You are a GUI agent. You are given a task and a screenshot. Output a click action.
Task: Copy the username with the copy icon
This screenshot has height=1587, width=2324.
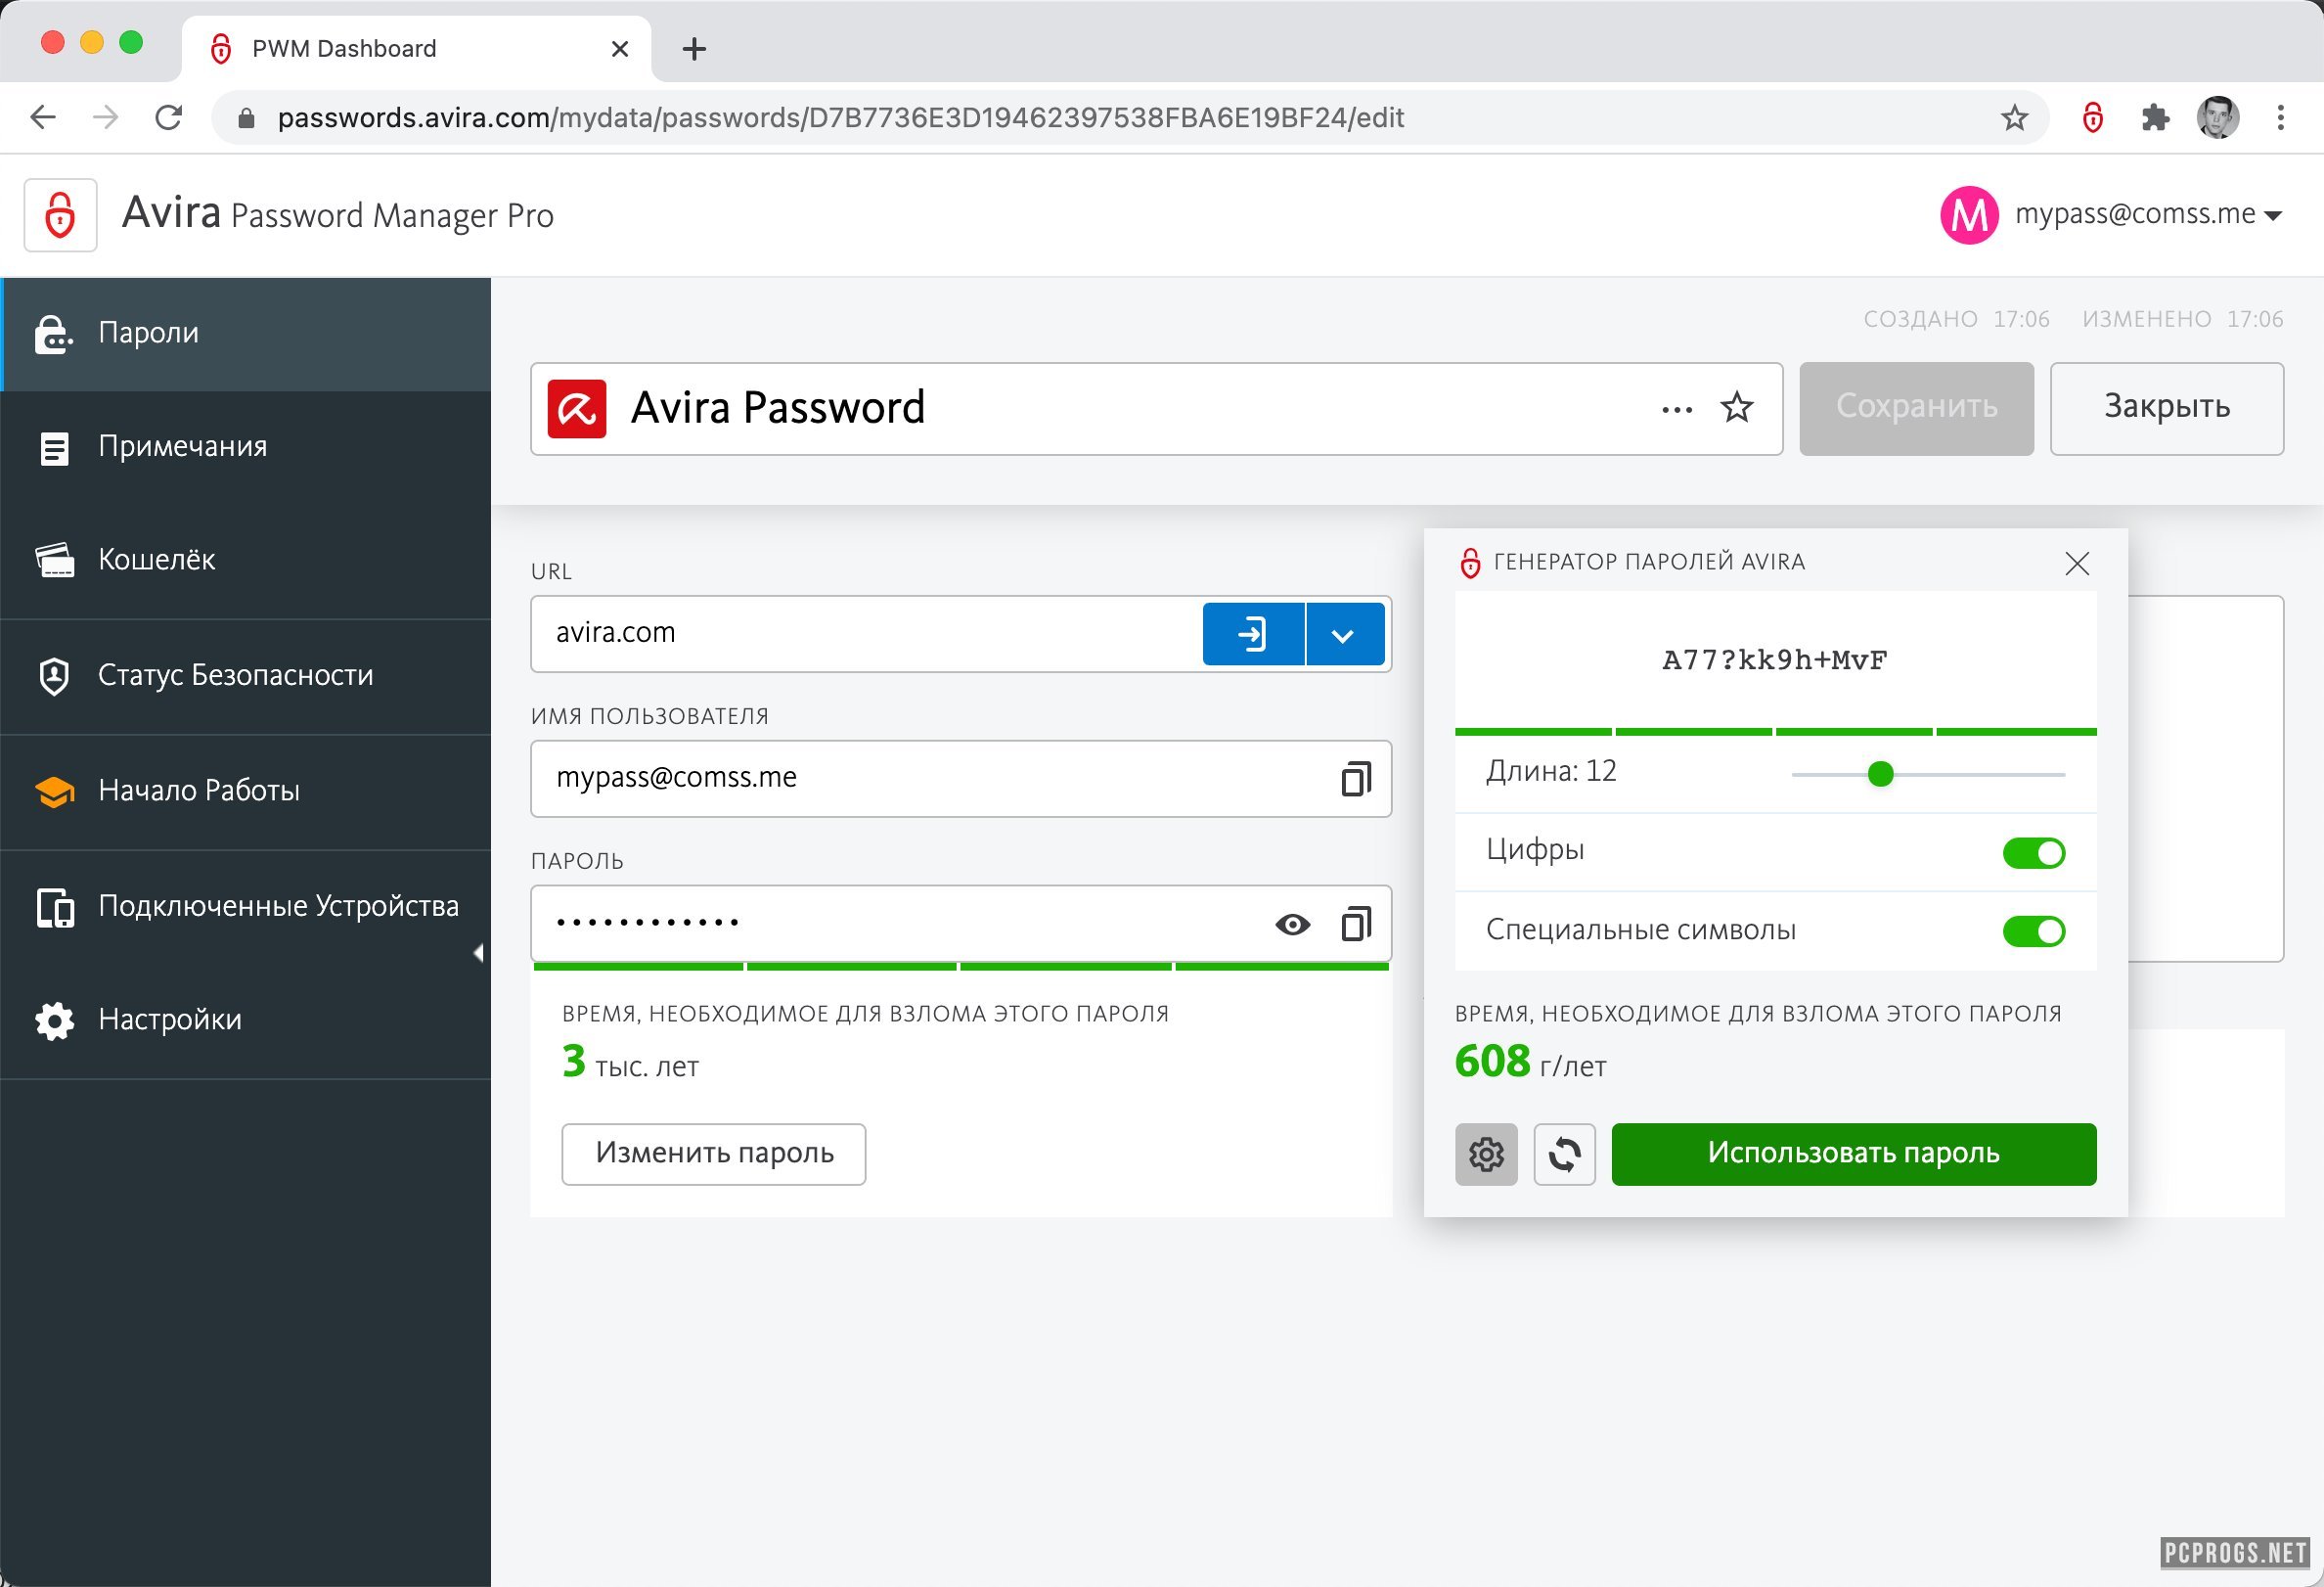point(1355,779)
